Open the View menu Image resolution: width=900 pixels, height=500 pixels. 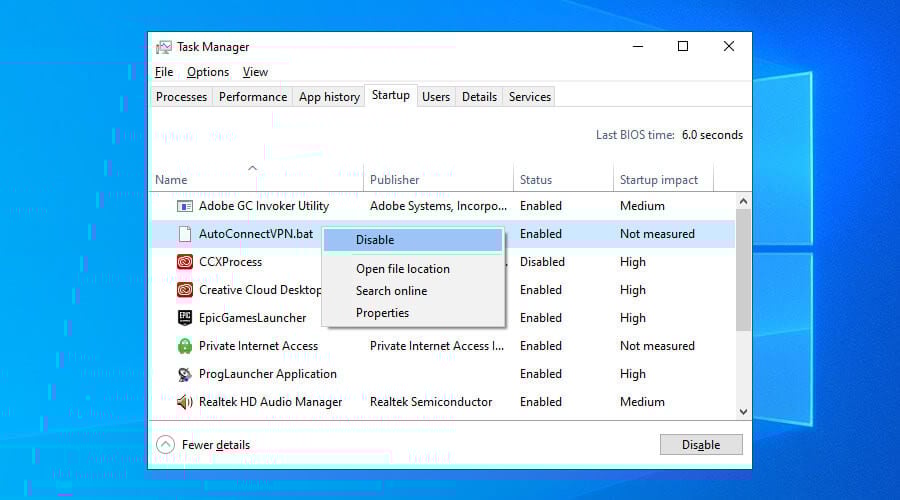pos(255,72)
